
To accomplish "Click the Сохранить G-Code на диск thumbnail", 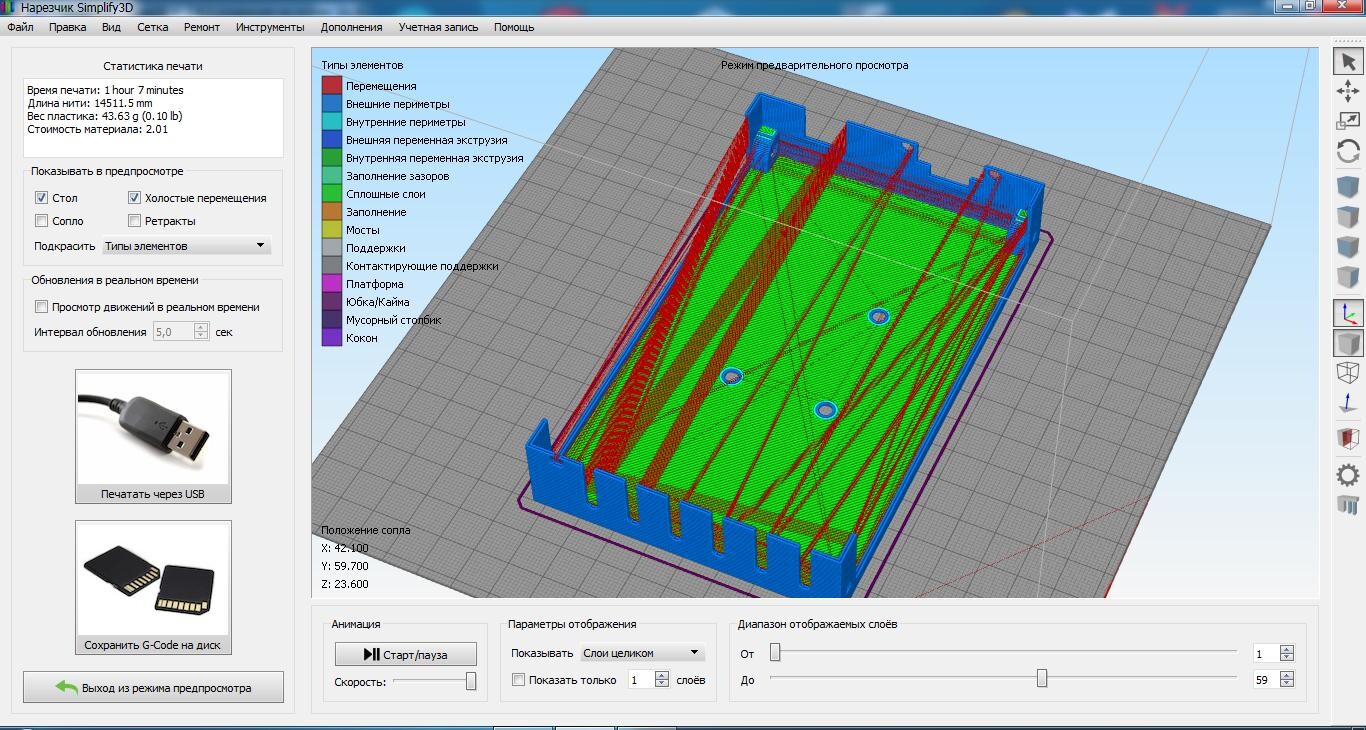I will pos(153,586).
